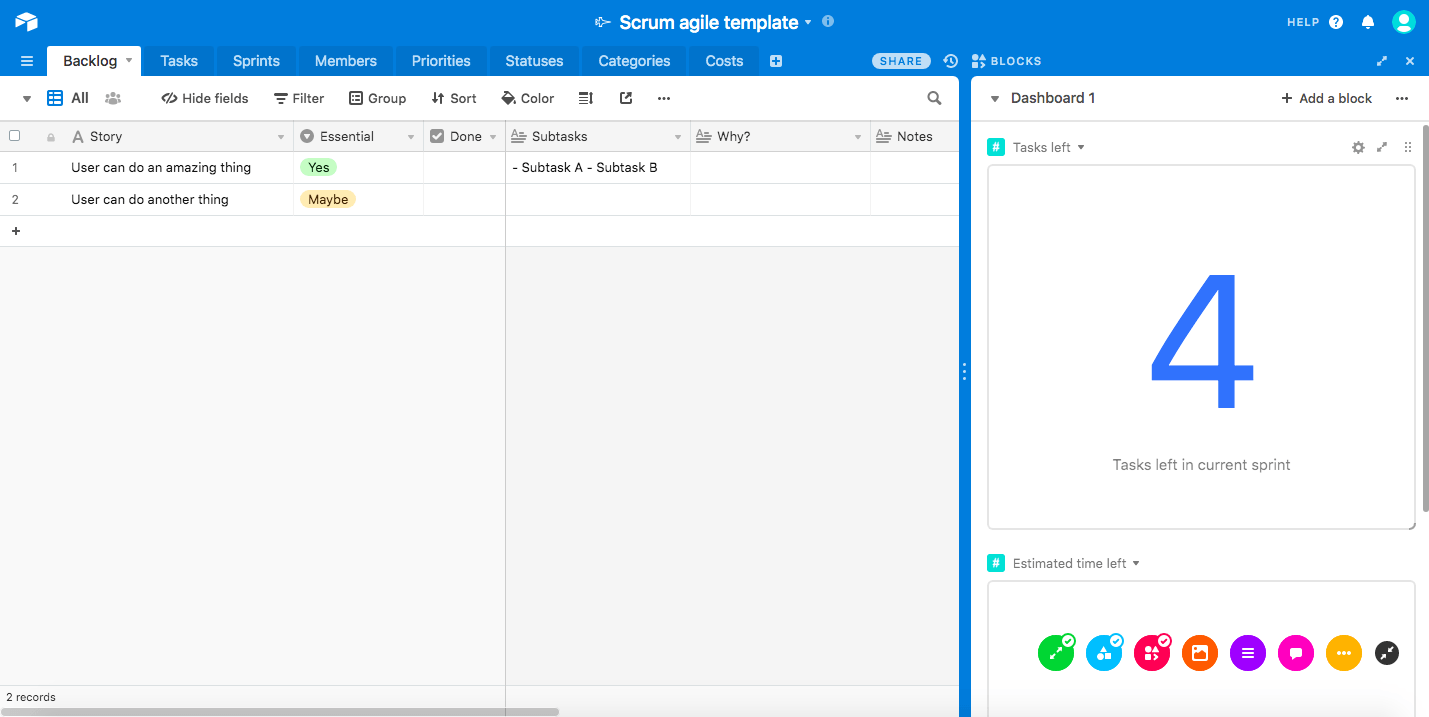This screenshot has height=717, width=1429.
Task: Switch to the Members tab
Action: 346,61
